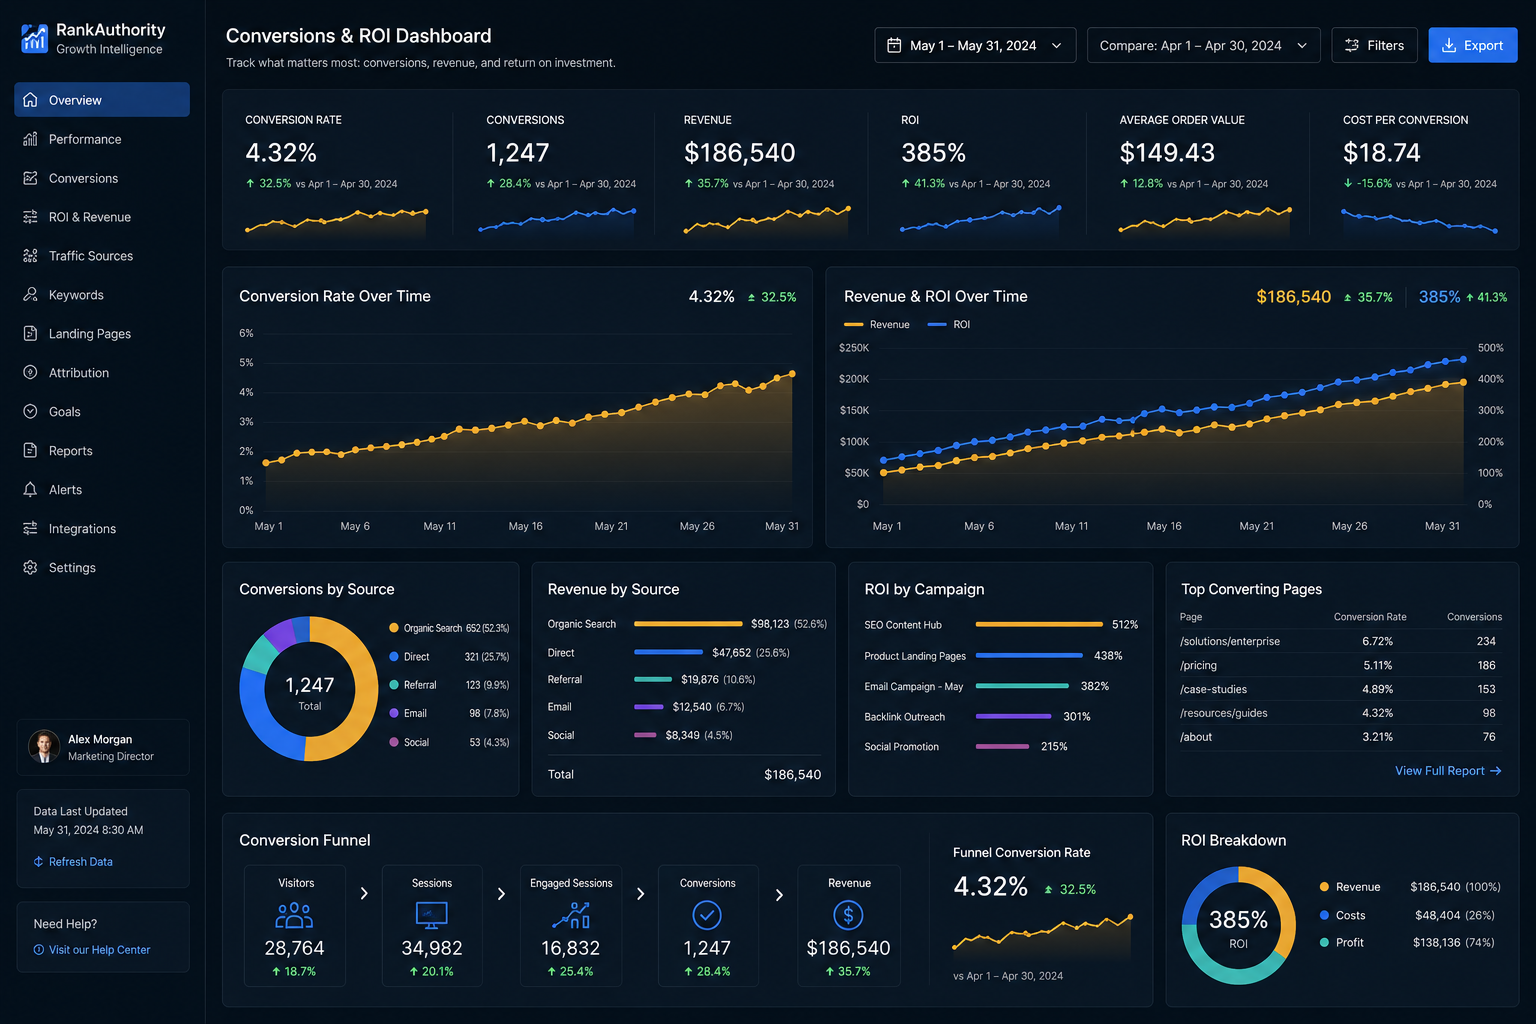The image size is (1536, 1024).
Task: Click the Export button
Action: (x=1473, y=45)
